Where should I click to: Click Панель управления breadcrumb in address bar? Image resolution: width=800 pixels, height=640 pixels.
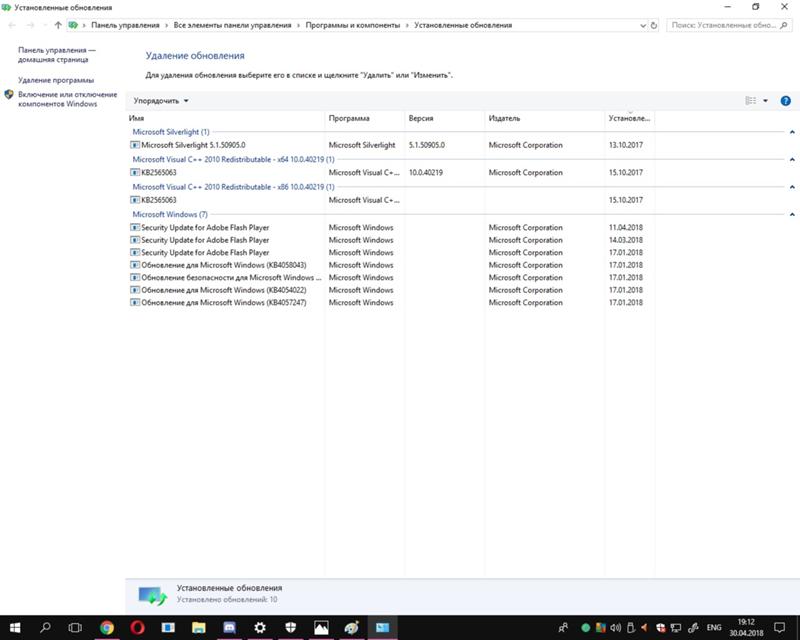click(125, 25)
